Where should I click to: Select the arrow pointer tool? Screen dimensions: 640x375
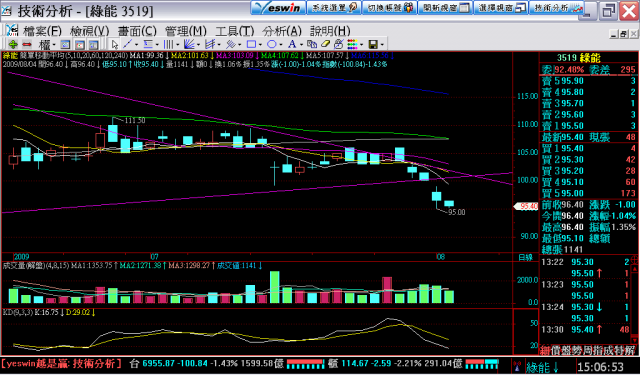coord(114,44)
